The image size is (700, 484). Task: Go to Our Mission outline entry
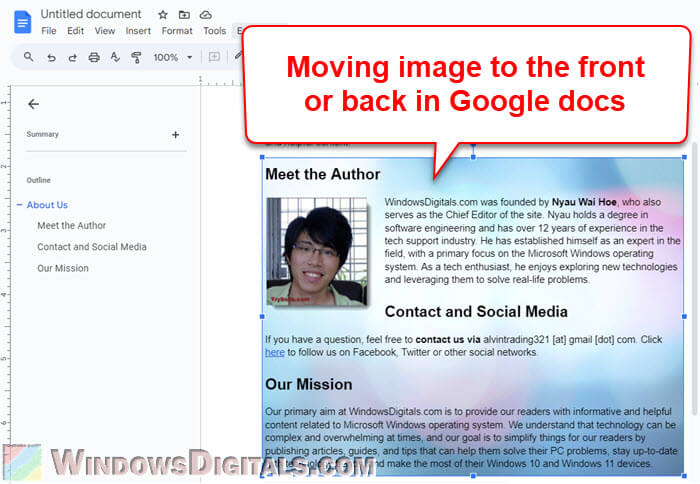coord(63,268)
